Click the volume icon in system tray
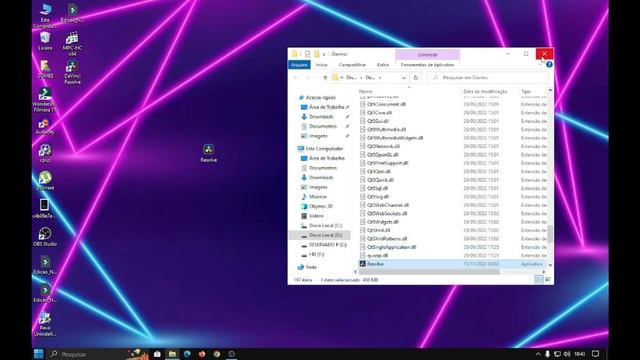 567,354
